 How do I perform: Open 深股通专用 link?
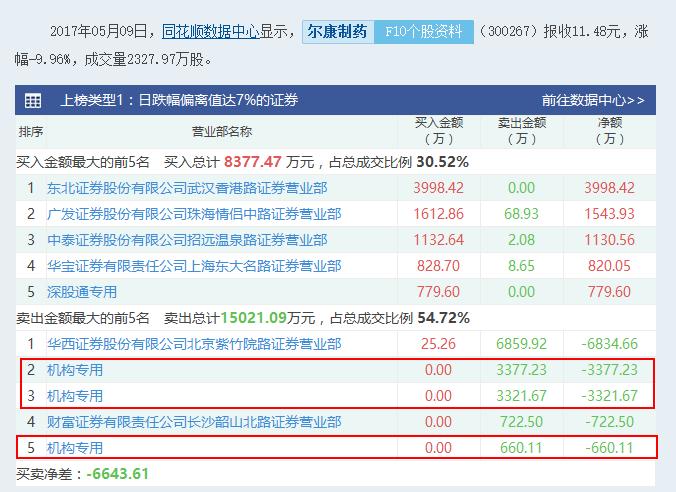tap(82, 292)
